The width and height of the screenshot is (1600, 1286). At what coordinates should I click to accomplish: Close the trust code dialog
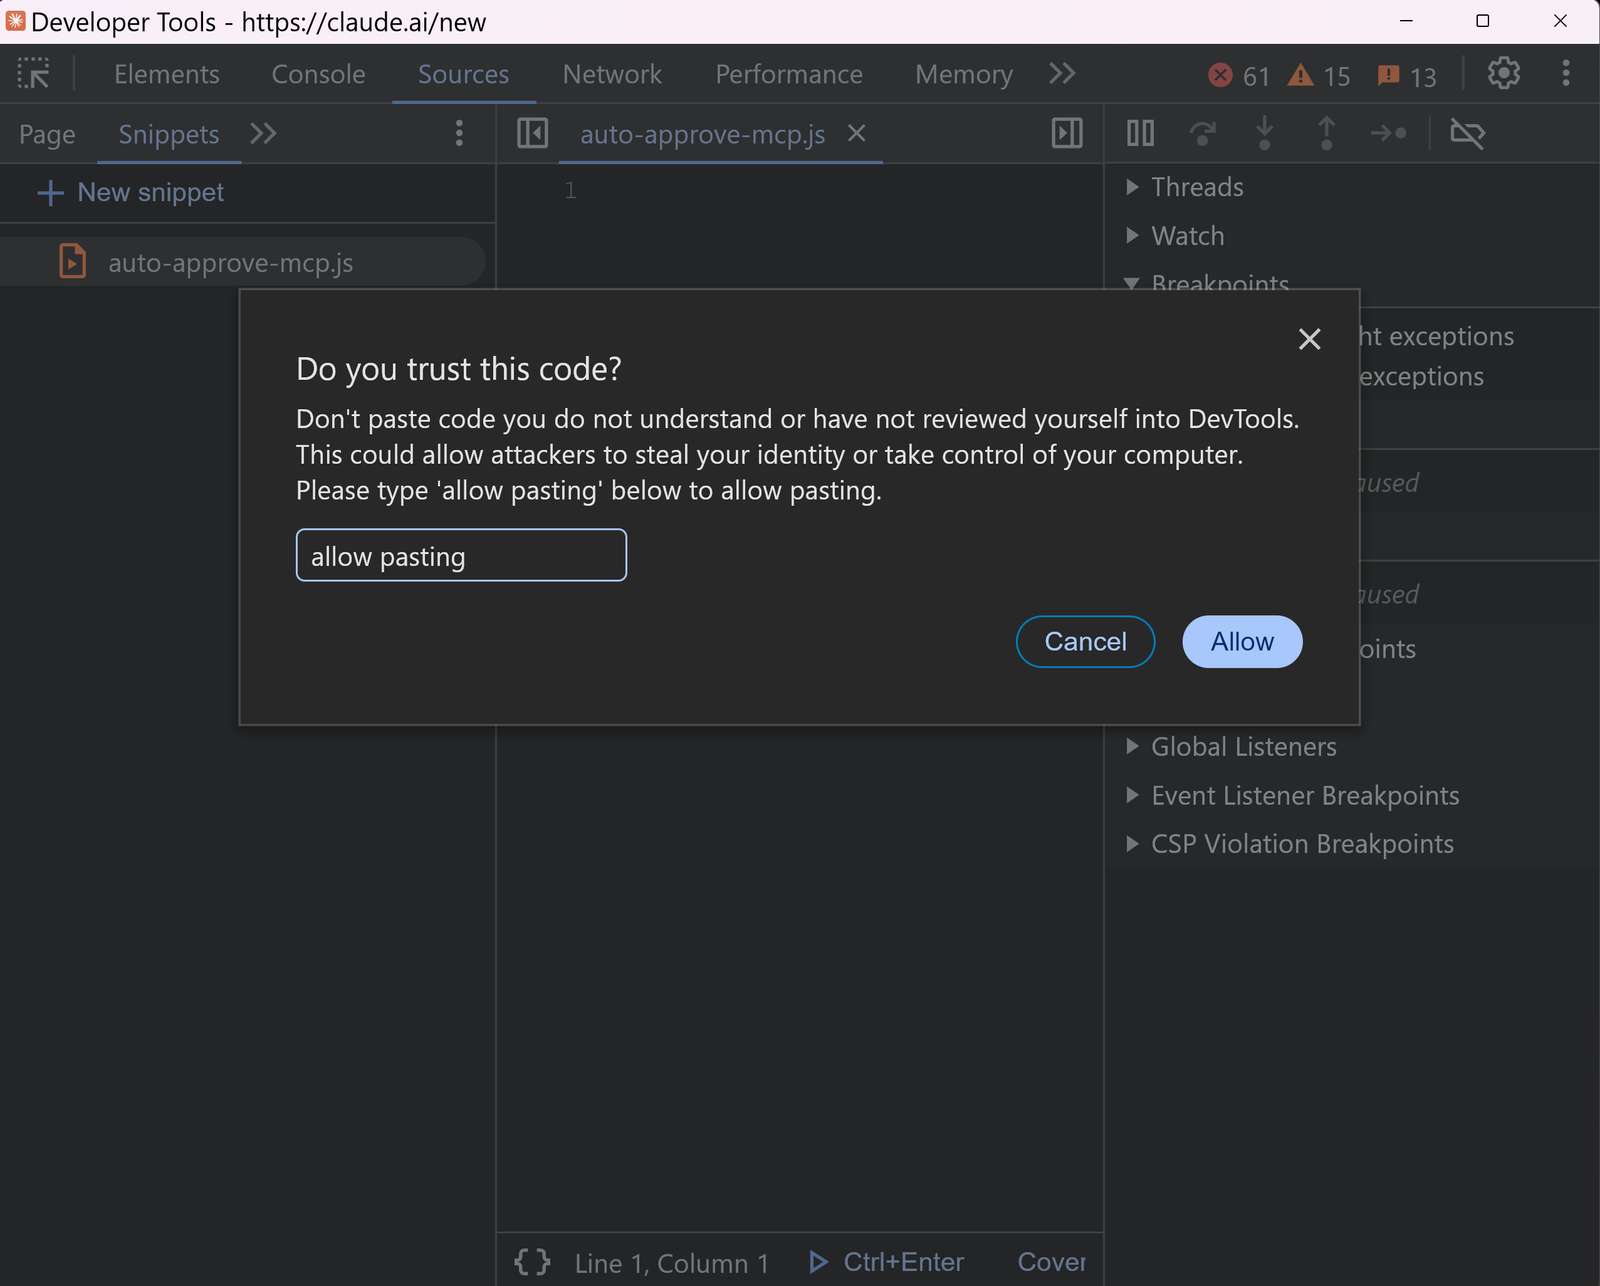click(1309, 339)
